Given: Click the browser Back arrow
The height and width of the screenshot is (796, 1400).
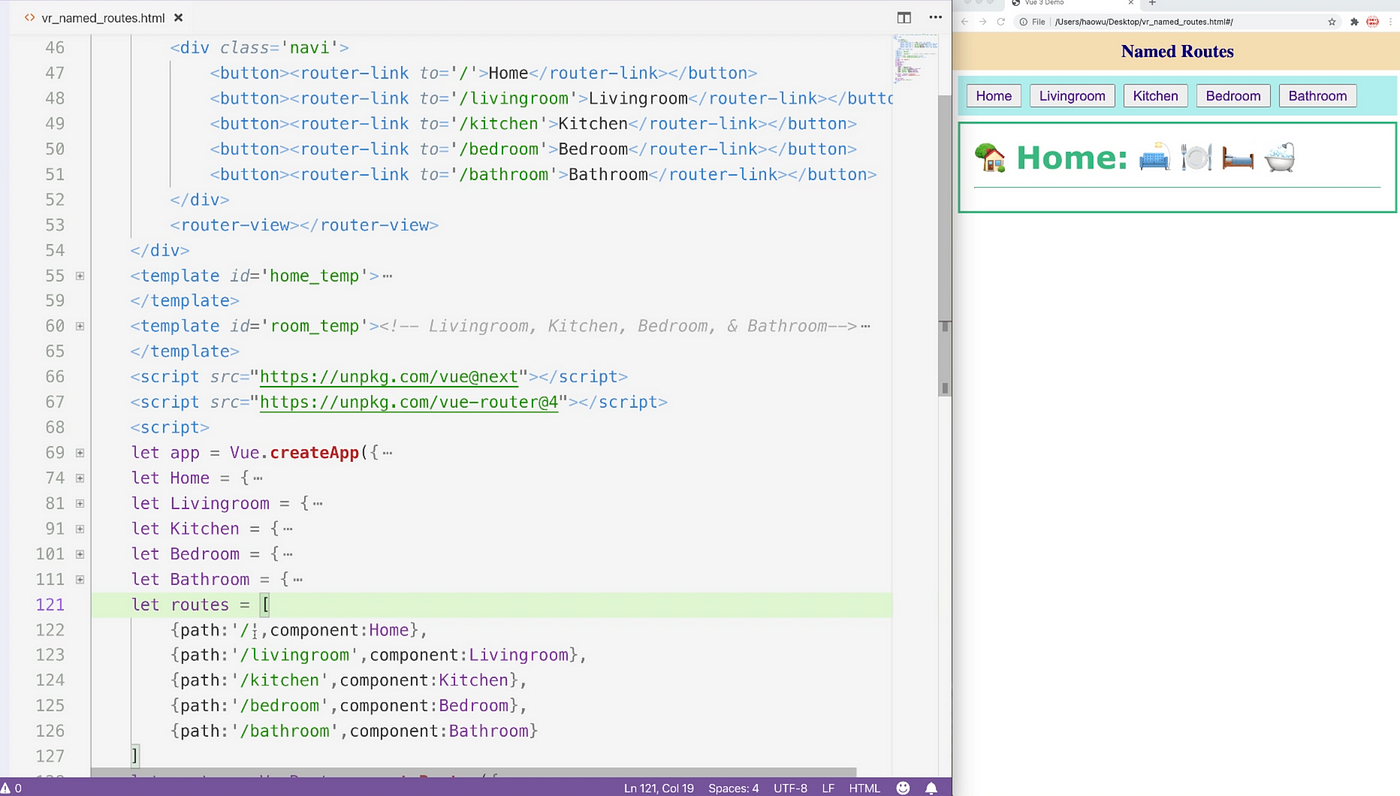Looking at the screenshot, I should (x=965, y=21).
